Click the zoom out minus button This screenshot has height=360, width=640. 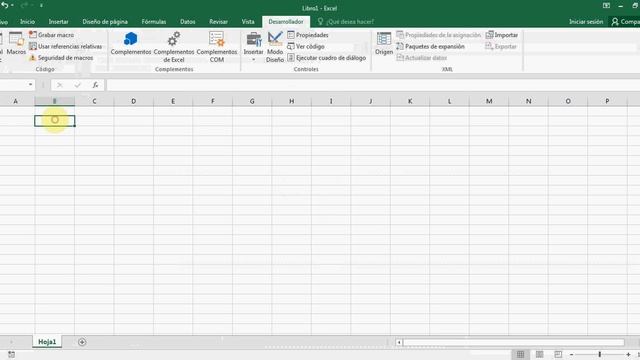(x=571, y=354)
